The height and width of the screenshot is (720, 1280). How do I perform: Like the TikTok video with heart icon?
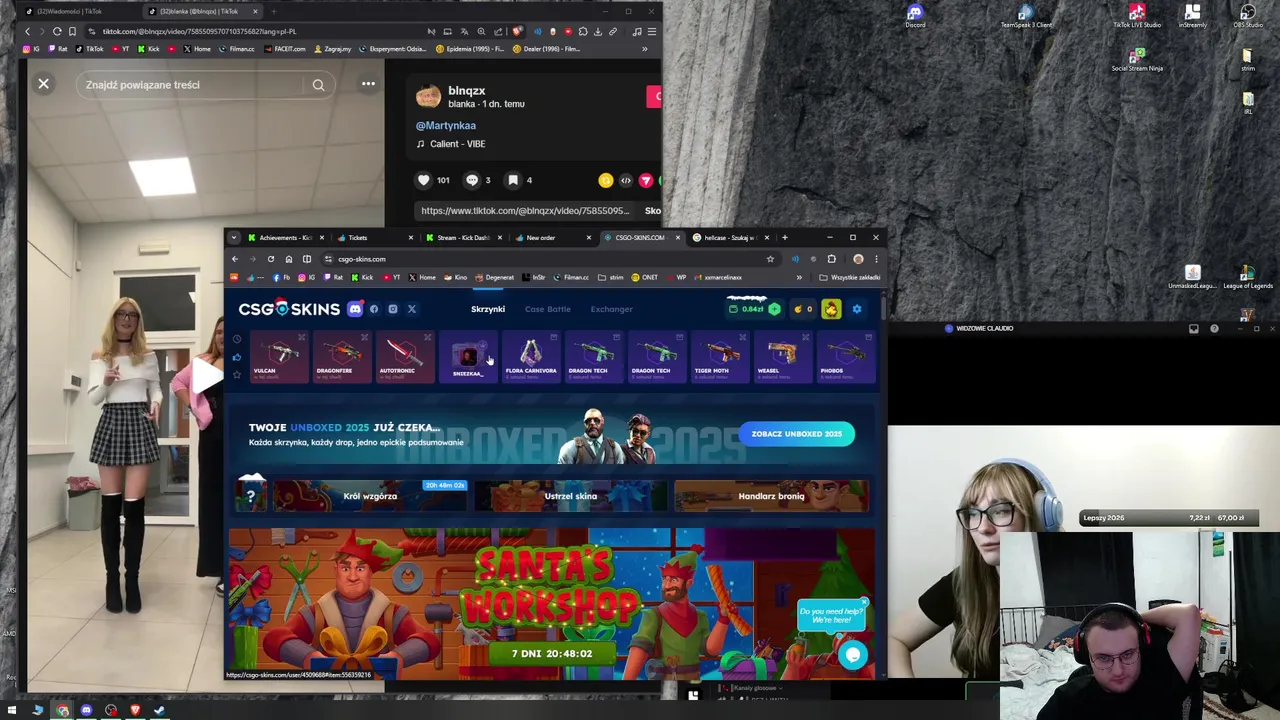click(x=424, y=180)
